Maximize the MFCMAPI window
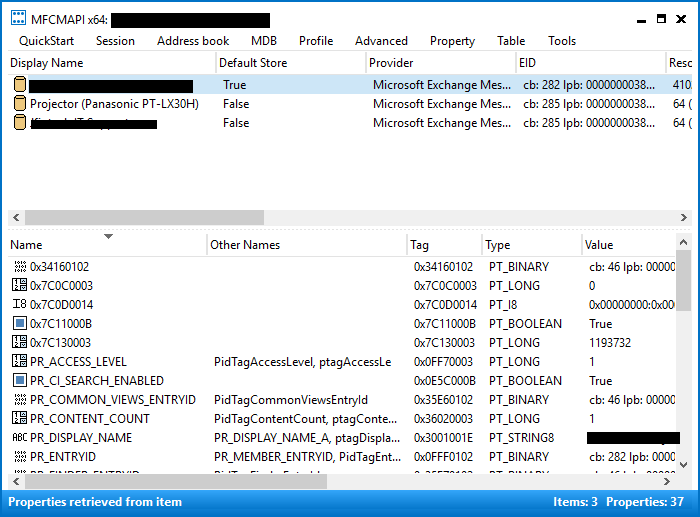 661,19
